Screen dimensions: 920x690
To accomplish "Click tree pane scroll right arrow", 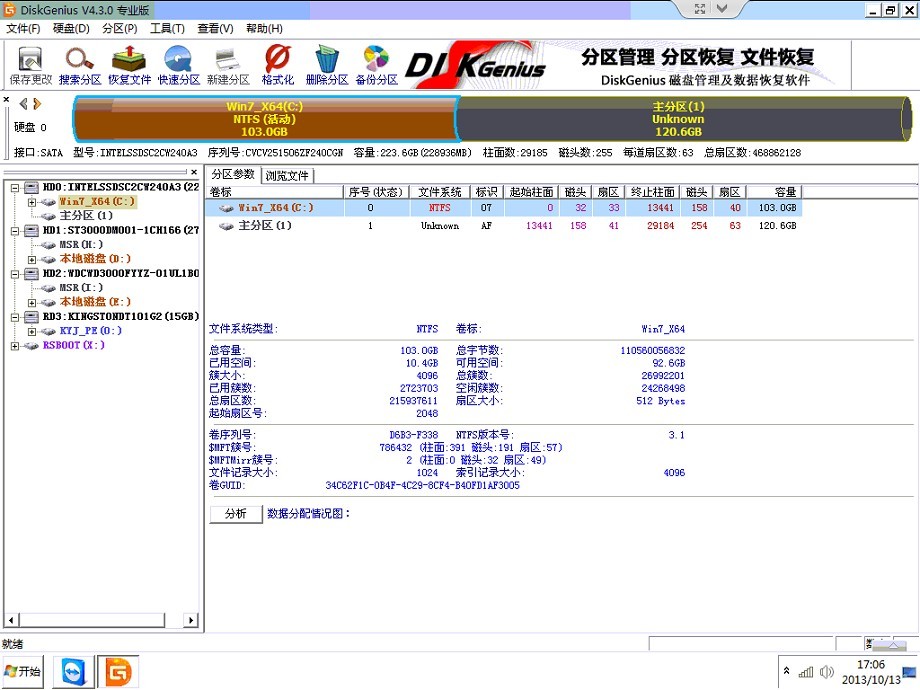I will click(x=191, y=620).
